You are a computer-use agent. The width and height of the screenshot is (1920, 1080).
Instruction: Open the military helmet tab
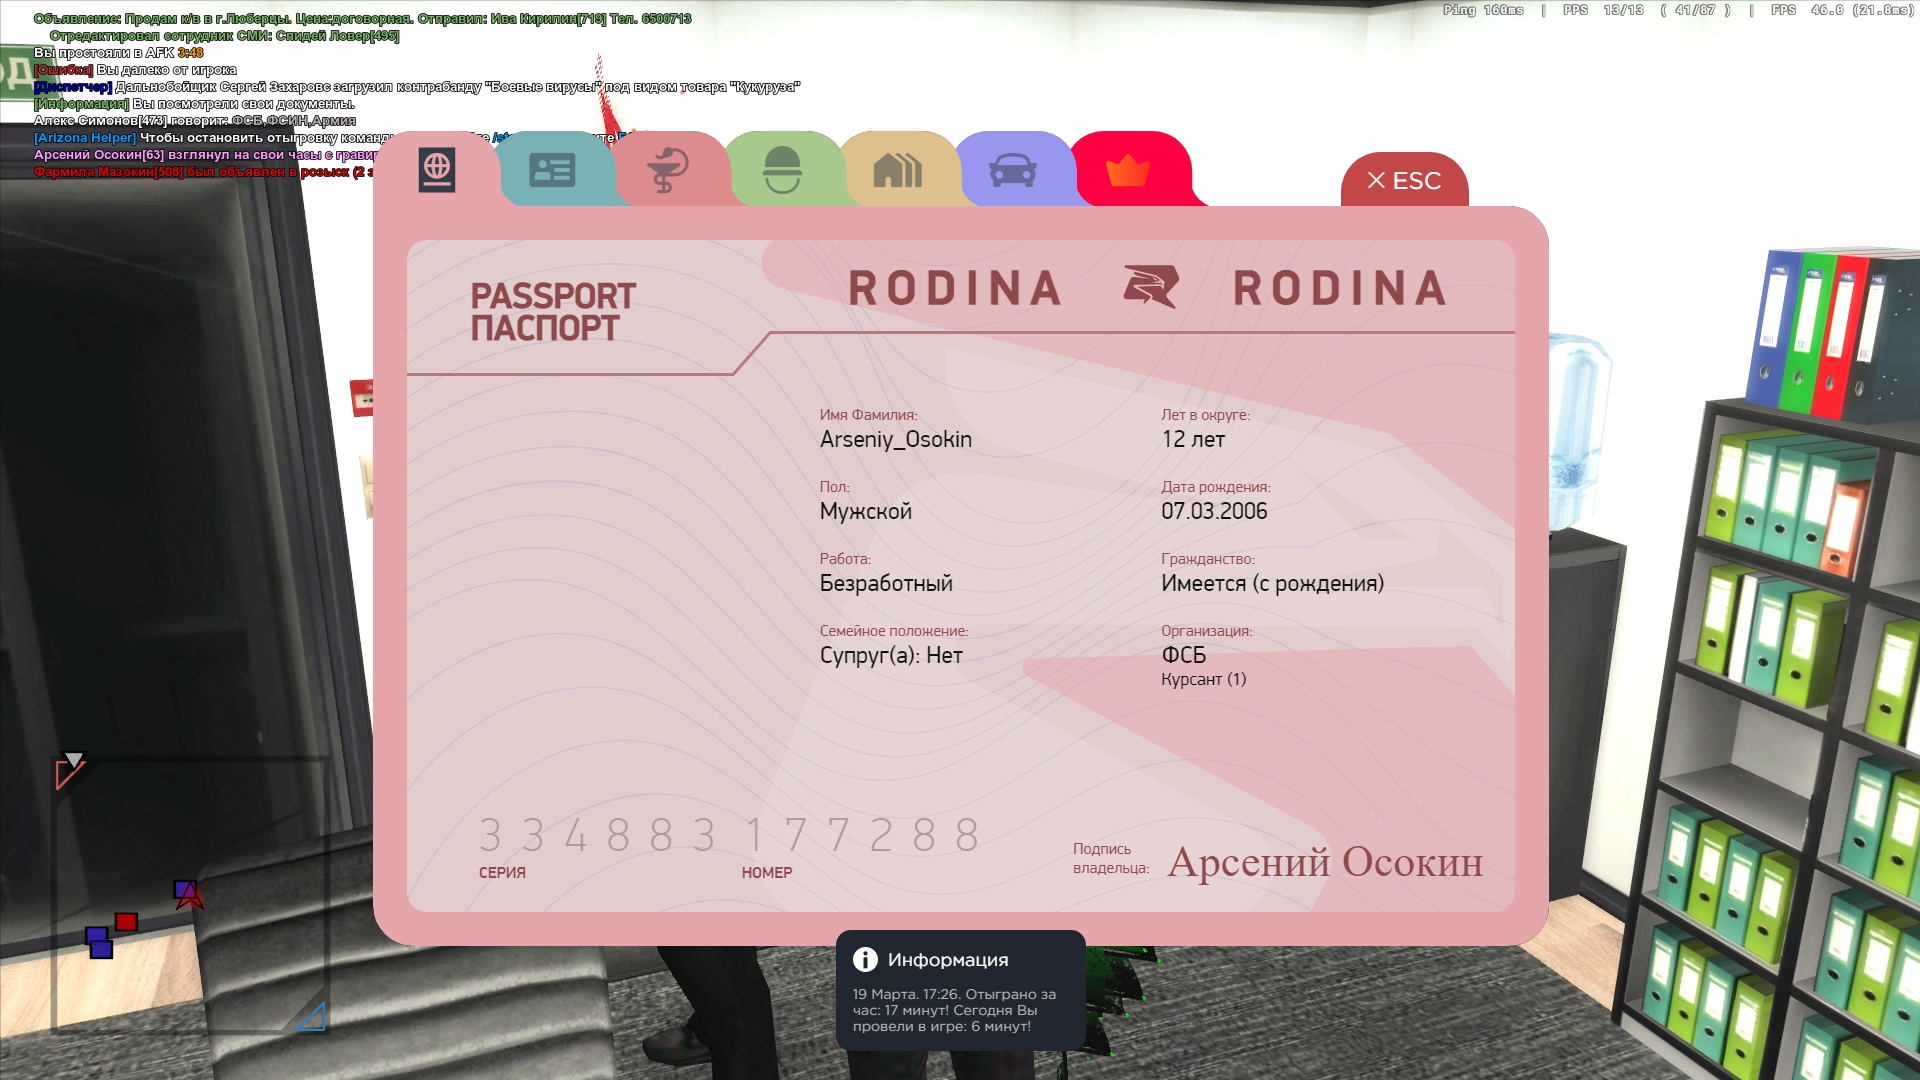[x=782, y=170]
